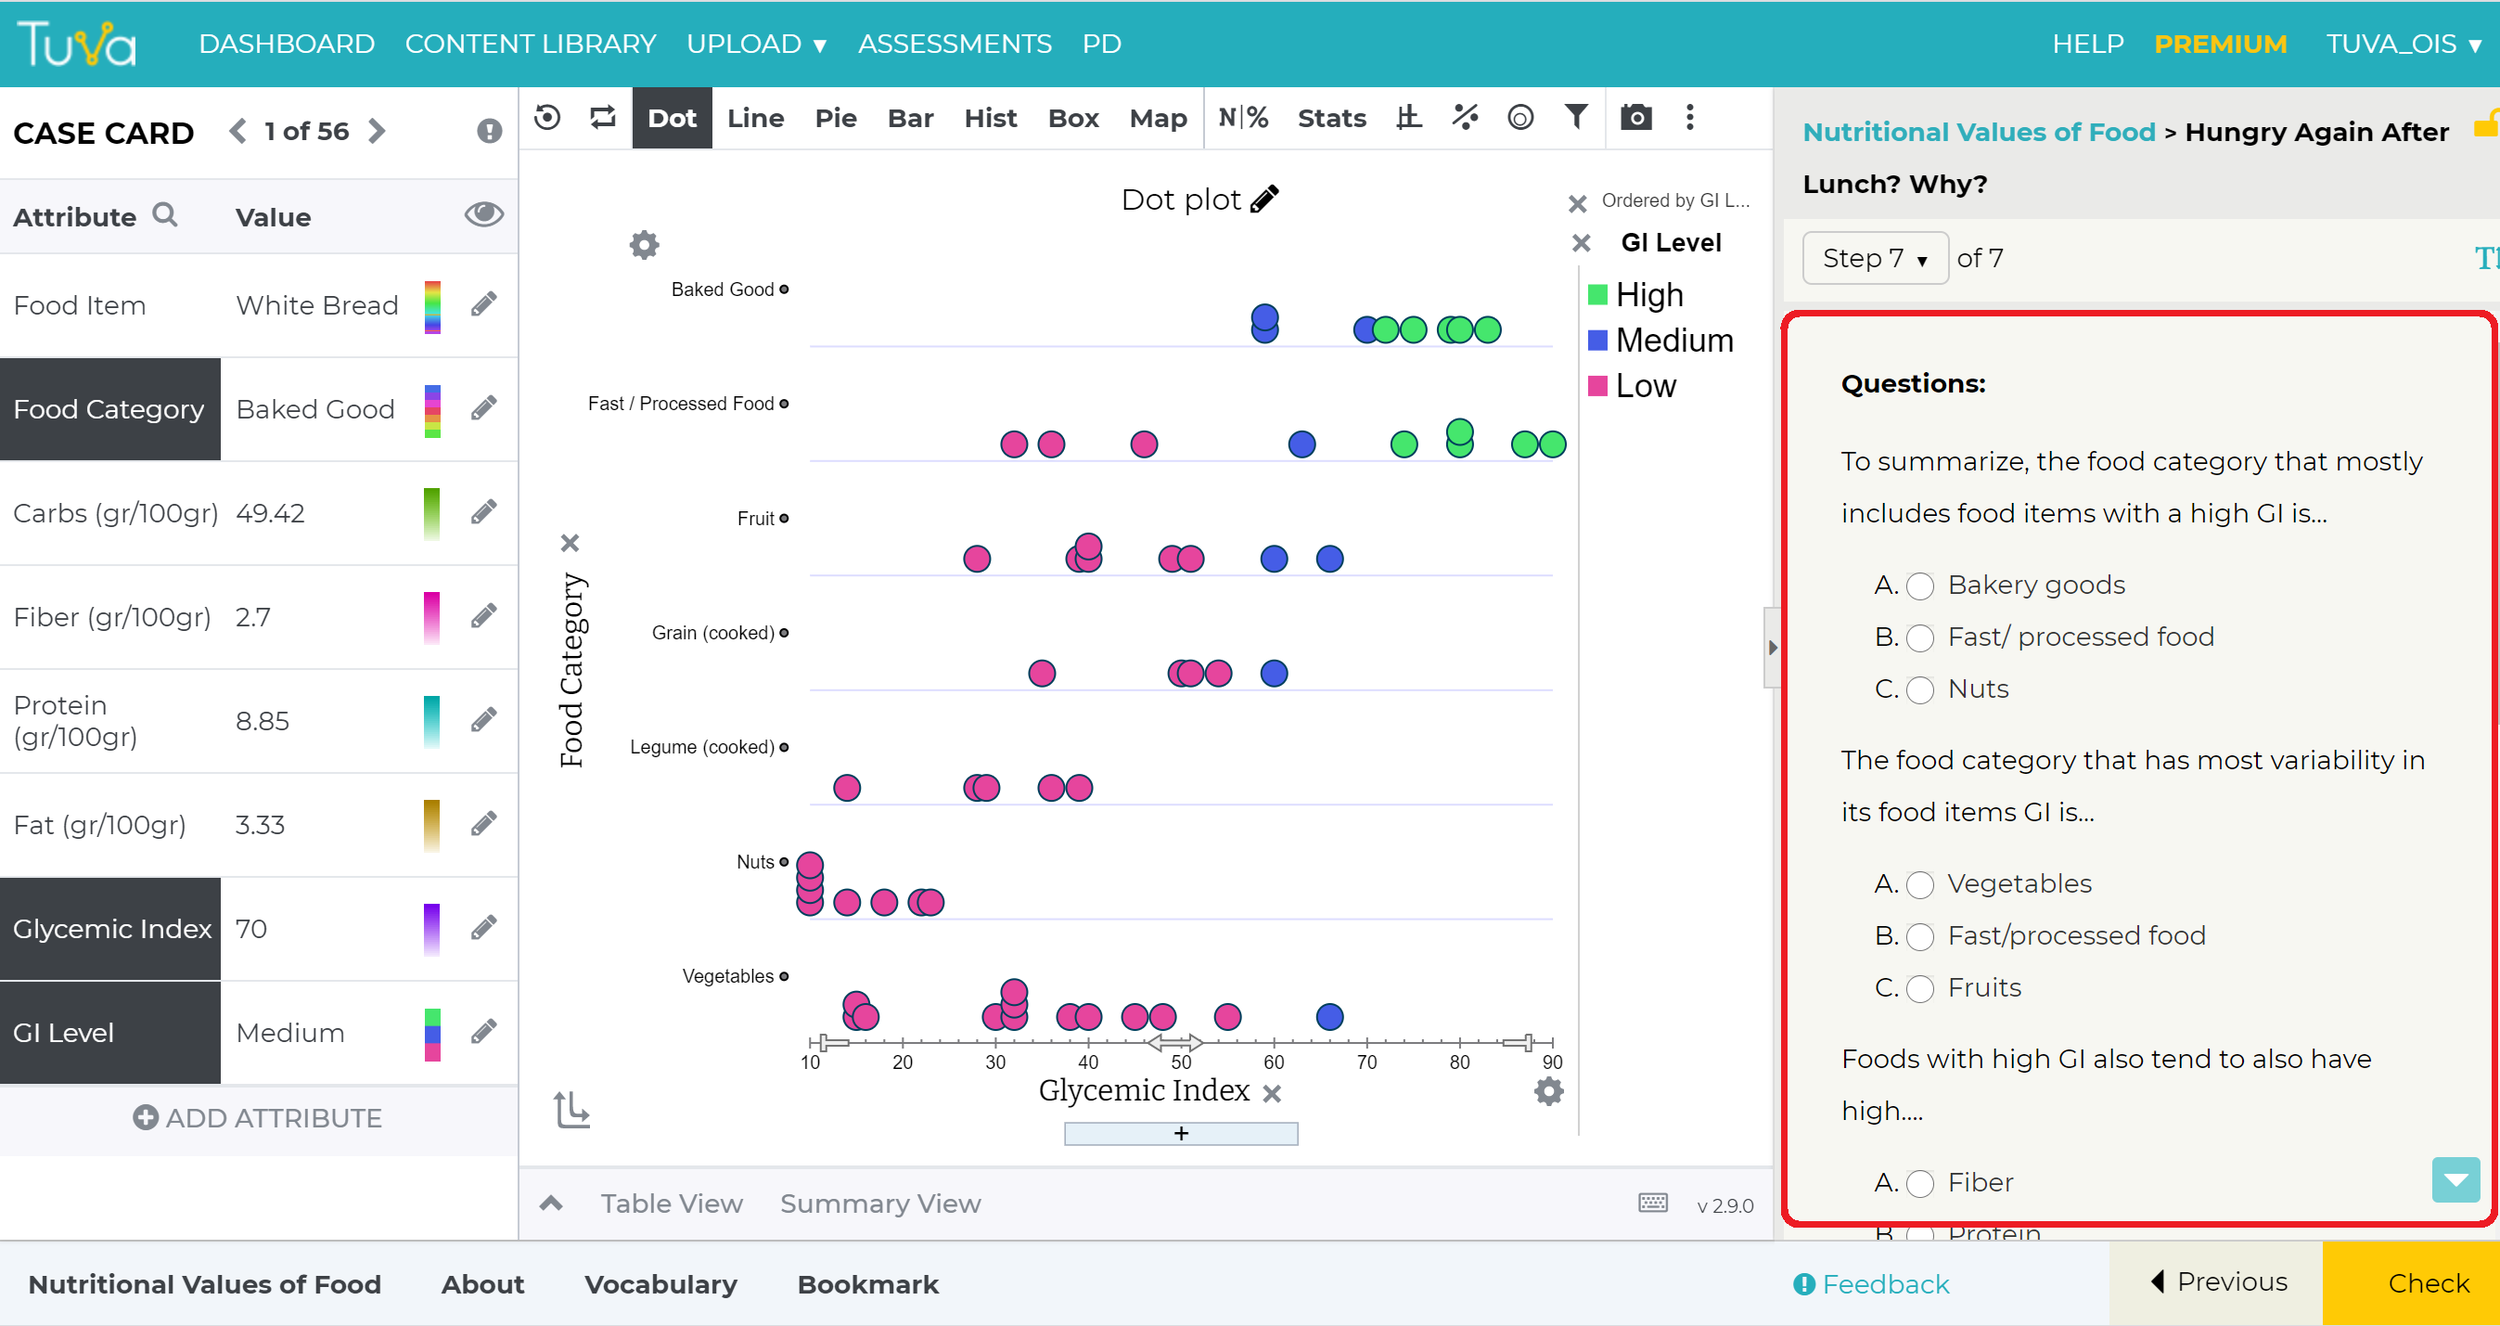Open the Feedback link
Image resolution: width=2500 pixels, height=1326 pixels.
click(x=1871, y=1284)
